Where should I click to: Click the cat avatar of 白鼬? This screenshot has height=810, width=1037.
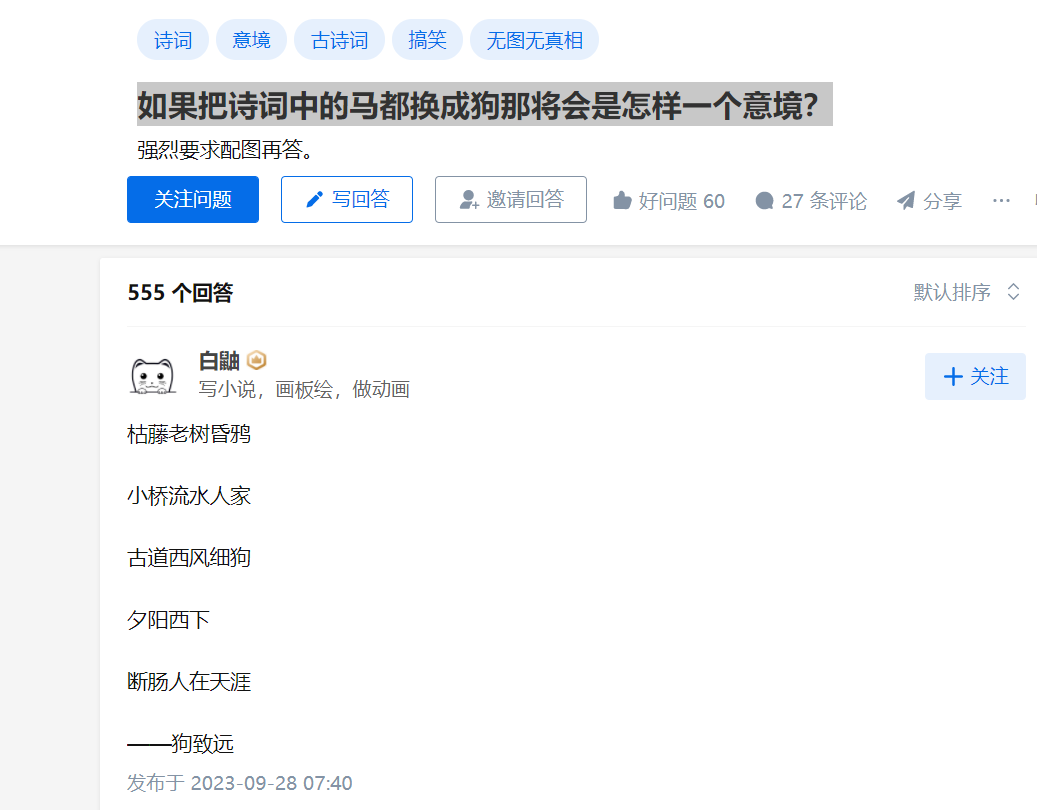pyautogui.click(x=153, y=376)
